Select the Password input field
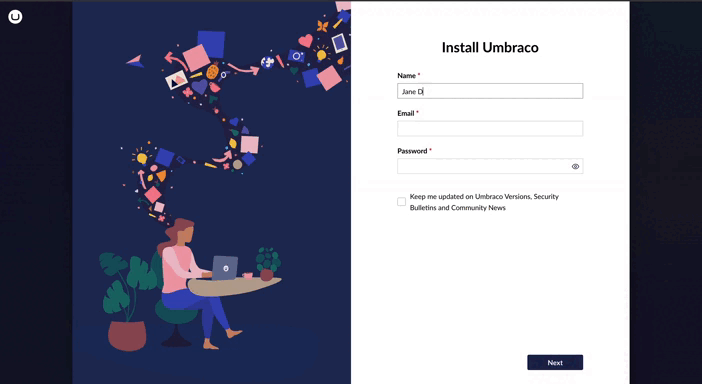This screenshot has width=702, height=384. tap(490, 166)
